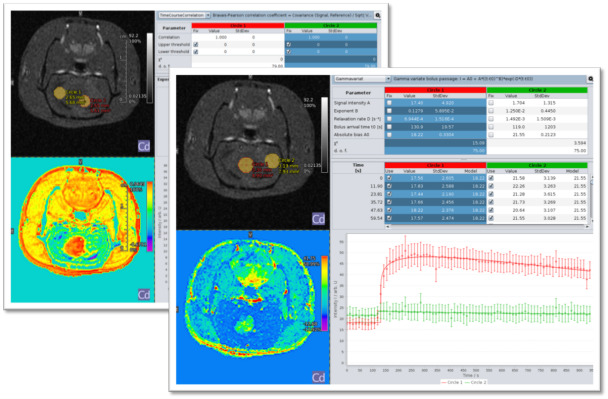
Task: Click the vertical scrollbar of the time table
Action: click(591, 198)
